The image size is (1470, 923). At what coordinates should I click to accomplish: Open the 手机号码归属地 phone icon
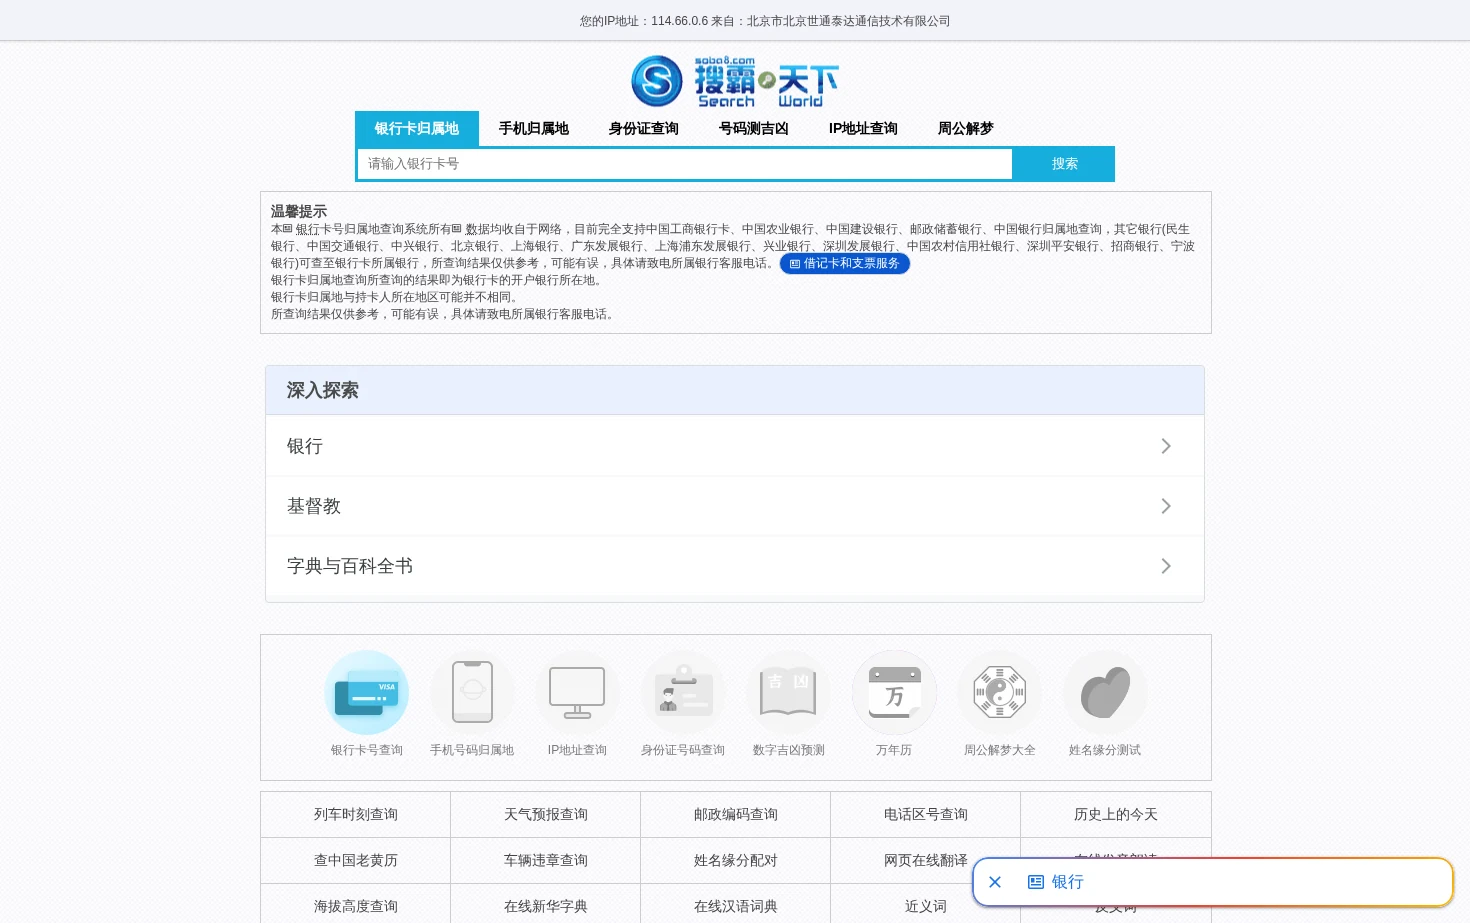point(472,693)
